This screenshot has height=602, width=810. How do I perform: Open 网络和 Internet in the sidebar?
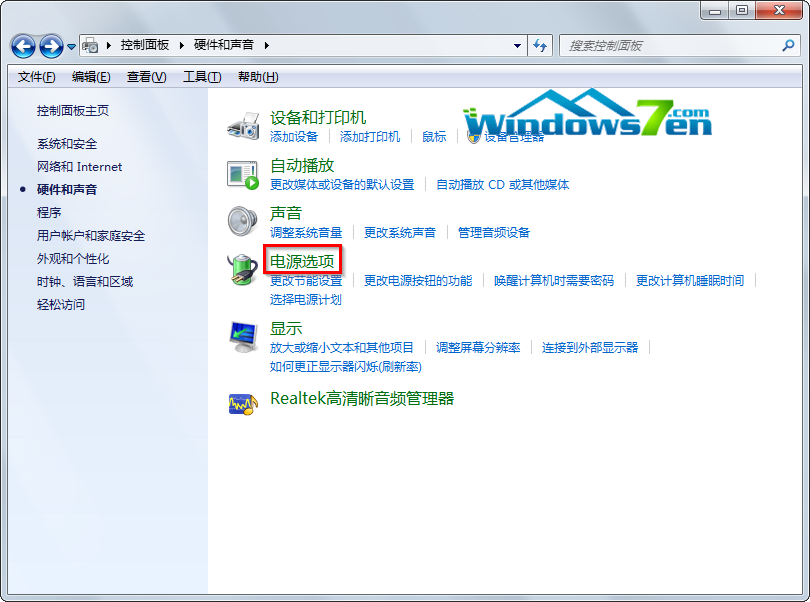[x=79, y=166]
